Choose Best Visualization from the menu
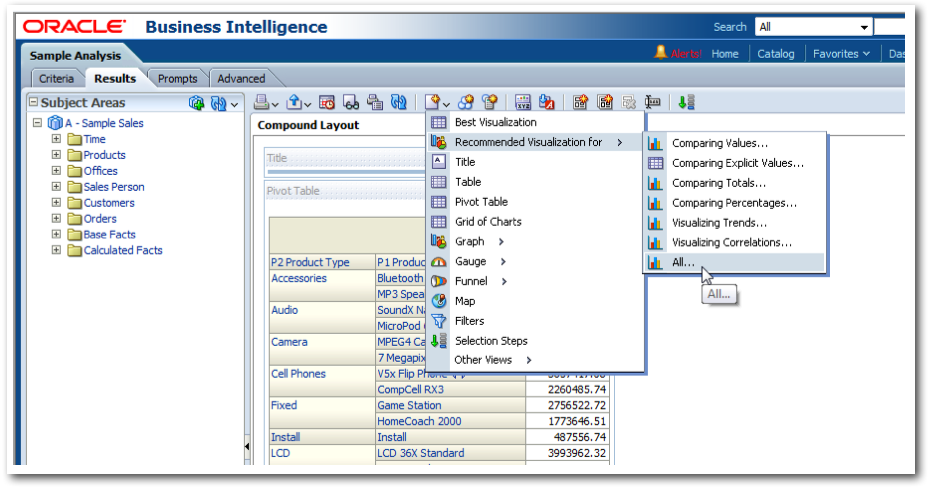Image resolution: width=934 pixels, height=487 pixels. 535,122
